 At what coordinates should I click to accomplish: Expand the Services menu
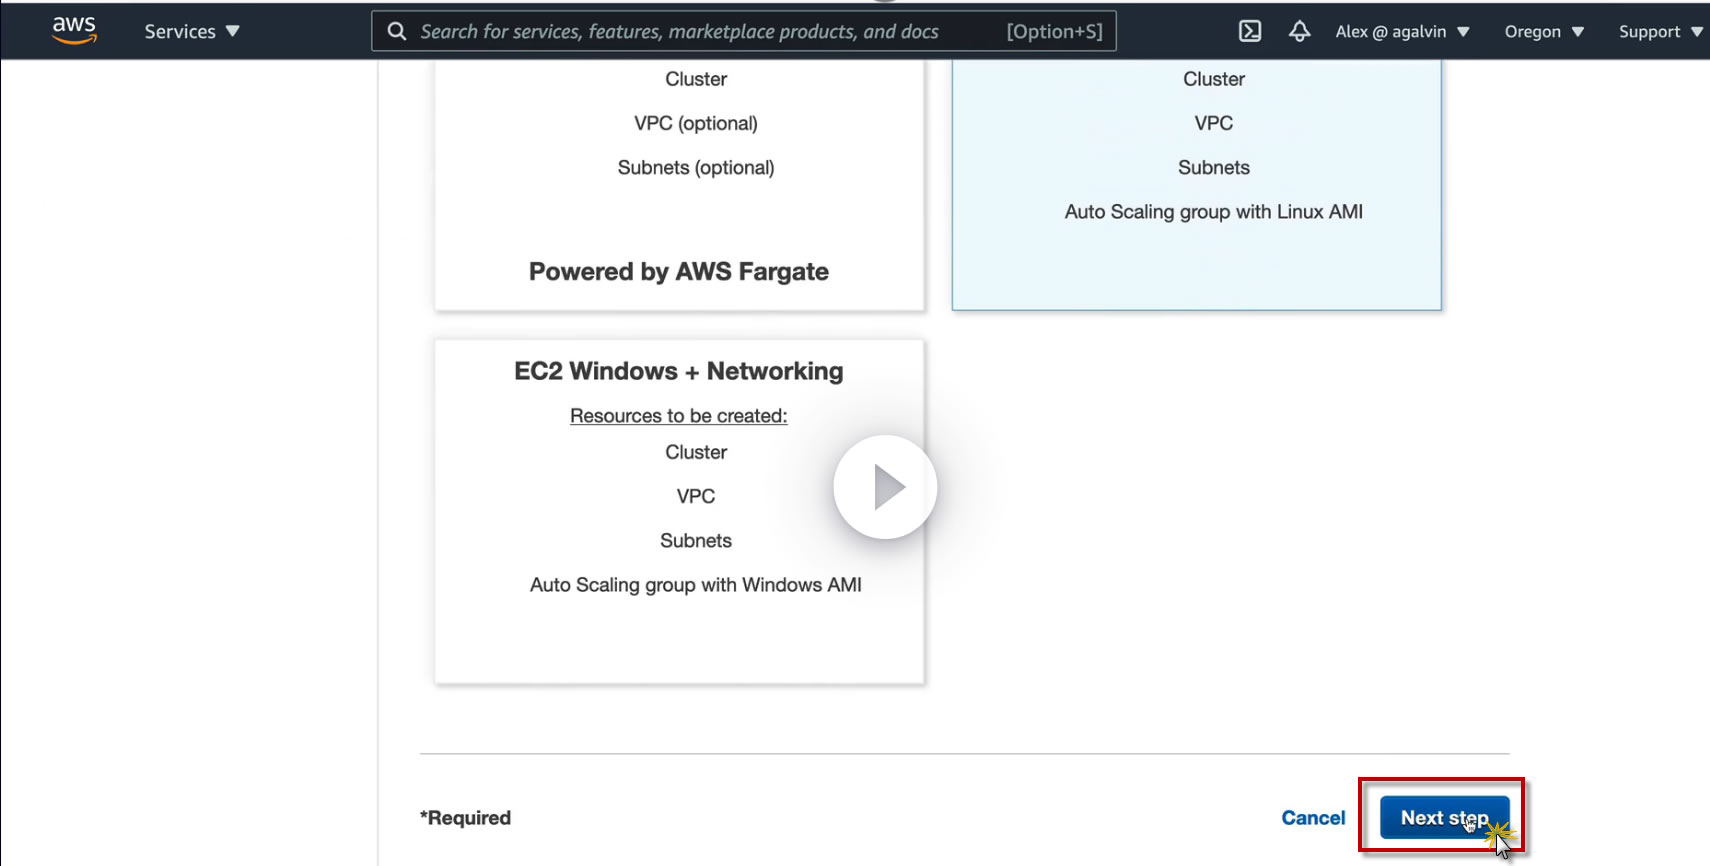tap(191, 31)
